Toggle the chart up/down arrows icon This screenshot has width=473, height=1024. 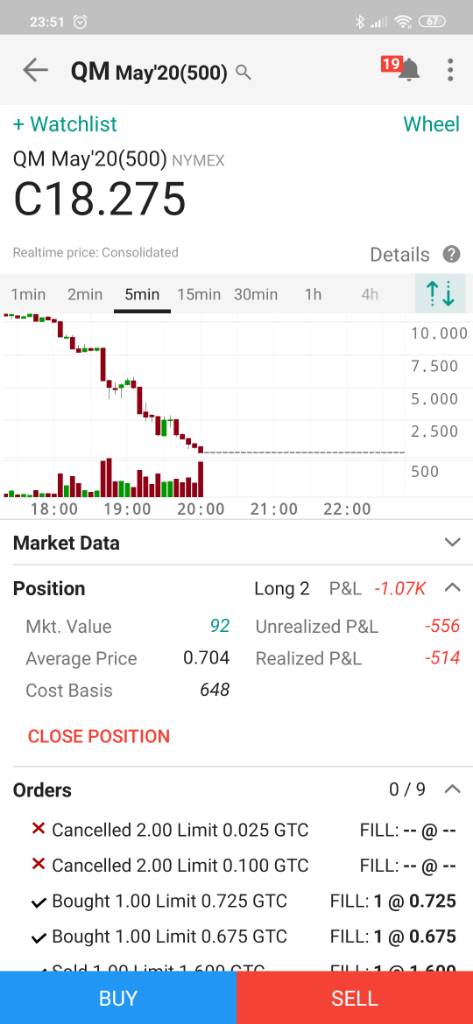440,294
